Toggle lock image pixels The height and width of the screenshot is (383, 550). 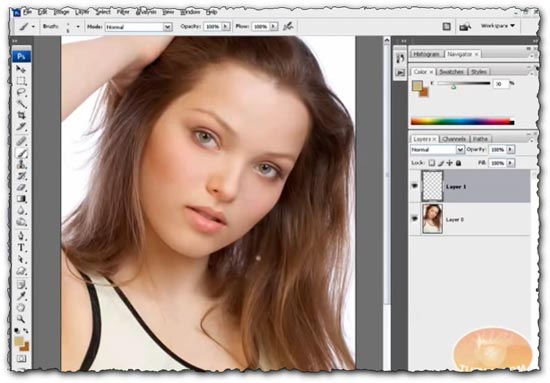pos(441,163)
